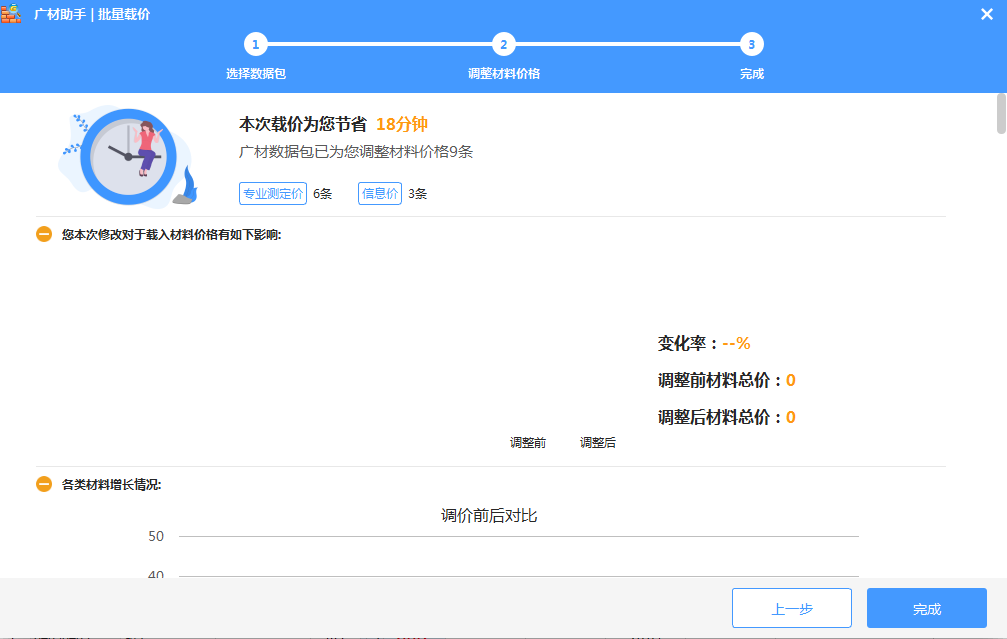This screenshot has width=1007, height=639.
Task: Close the 批量载价 dialog window
Action: tap(986, 14)
